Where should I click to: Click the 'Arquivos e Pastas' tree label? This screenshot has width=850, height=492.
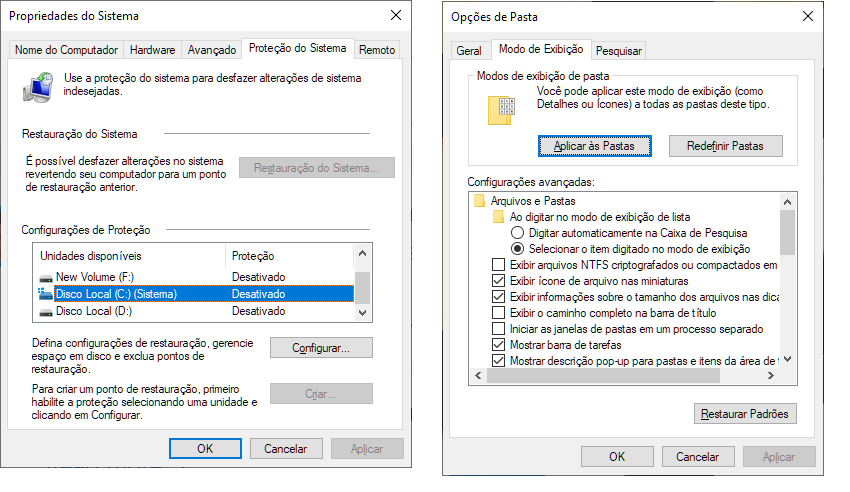click(x=533, y=201)
